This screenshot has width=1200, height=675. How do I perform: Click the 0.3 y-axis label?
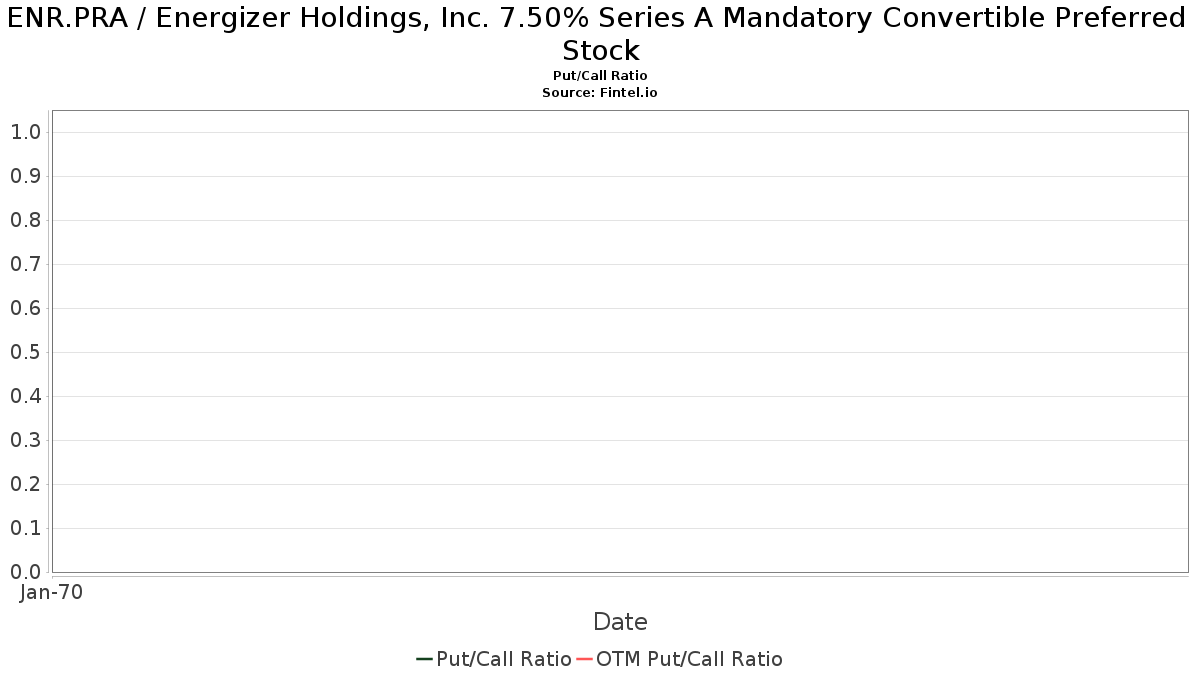26,440
